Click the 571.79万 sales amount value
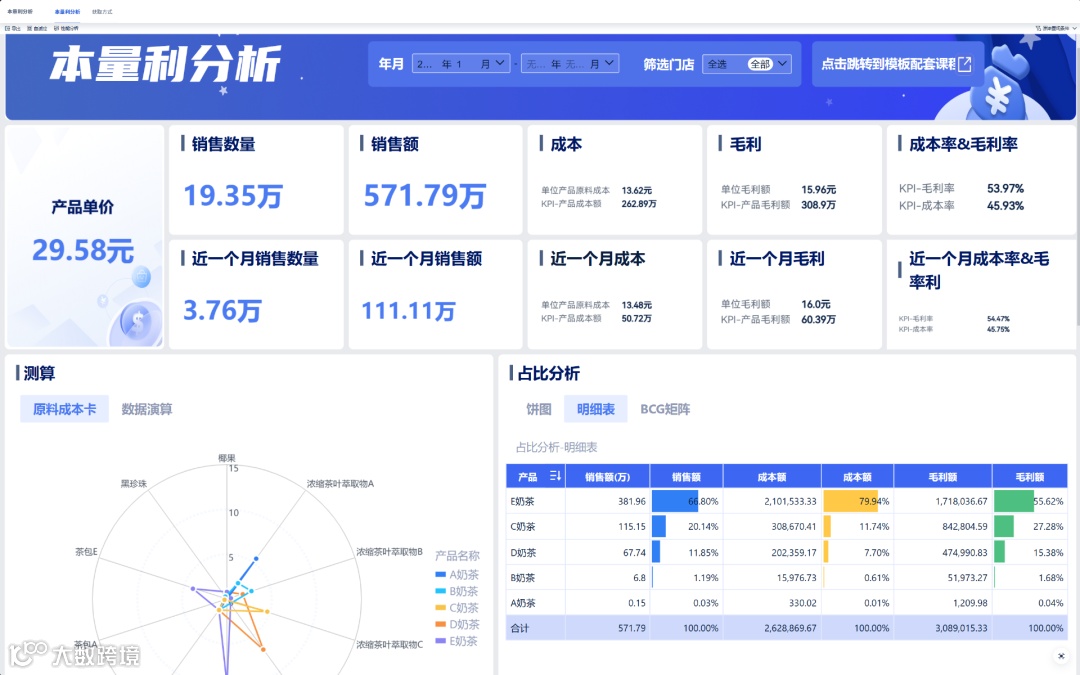 (x=425, y=196)
